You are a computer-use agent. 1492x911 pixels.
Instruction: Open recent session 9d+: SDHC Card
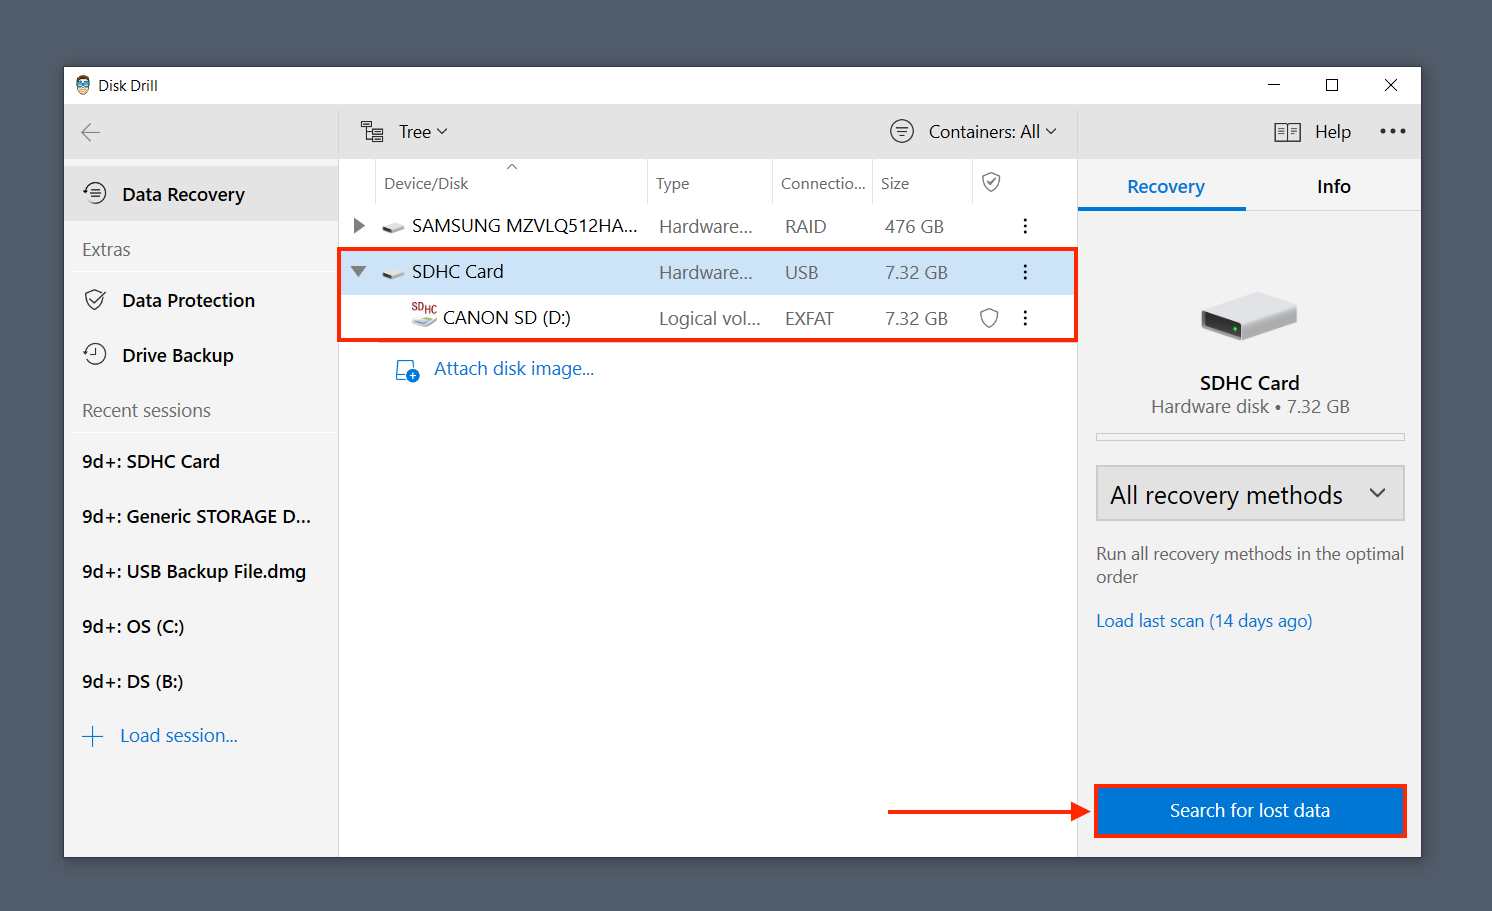(x=201, y=461)
